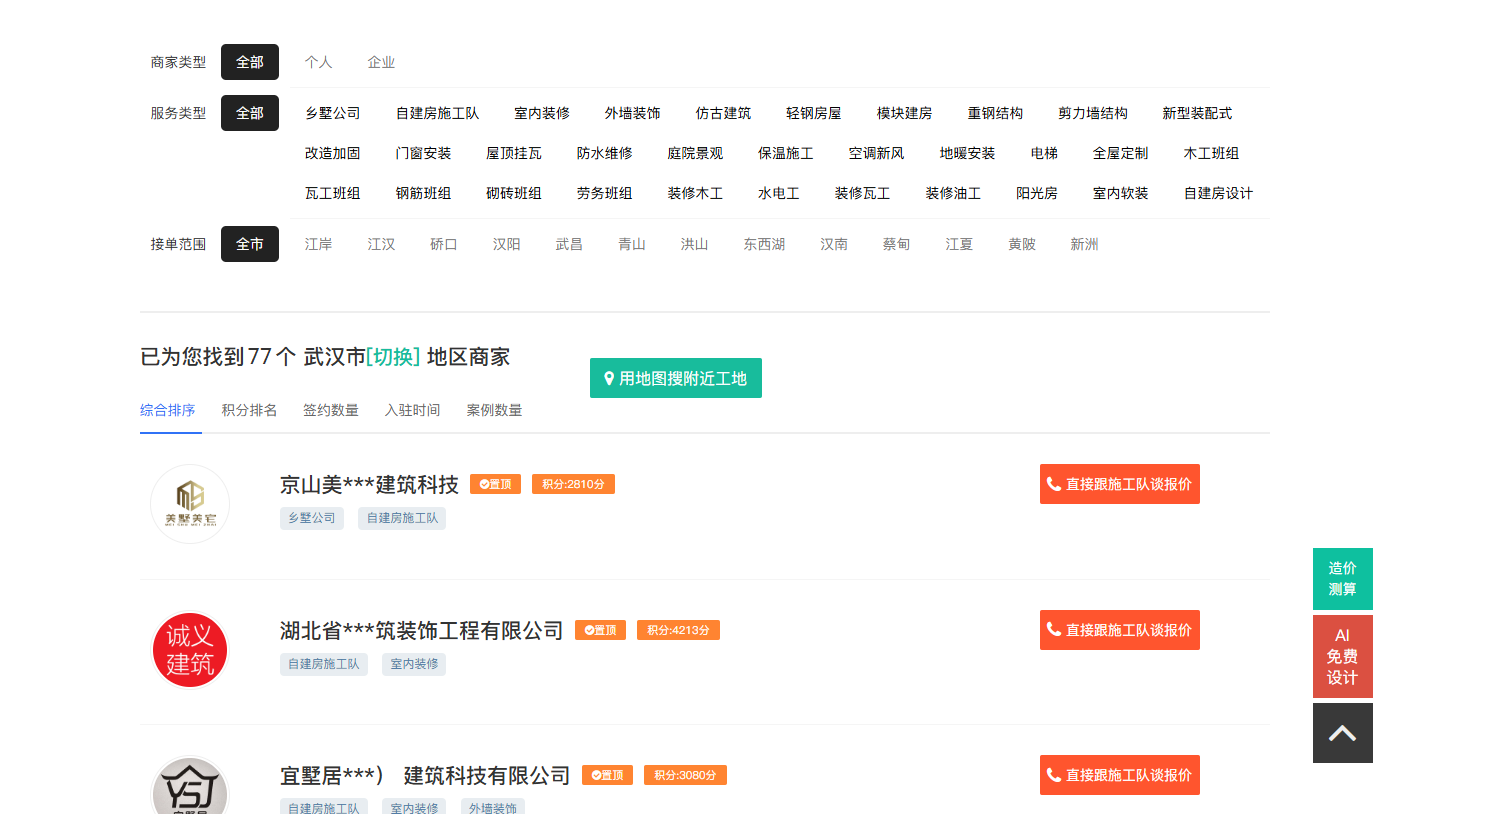This screenshot has height=814, width=1489.
Task: Select 装修木工 service category
Action: tap(695, 193)
